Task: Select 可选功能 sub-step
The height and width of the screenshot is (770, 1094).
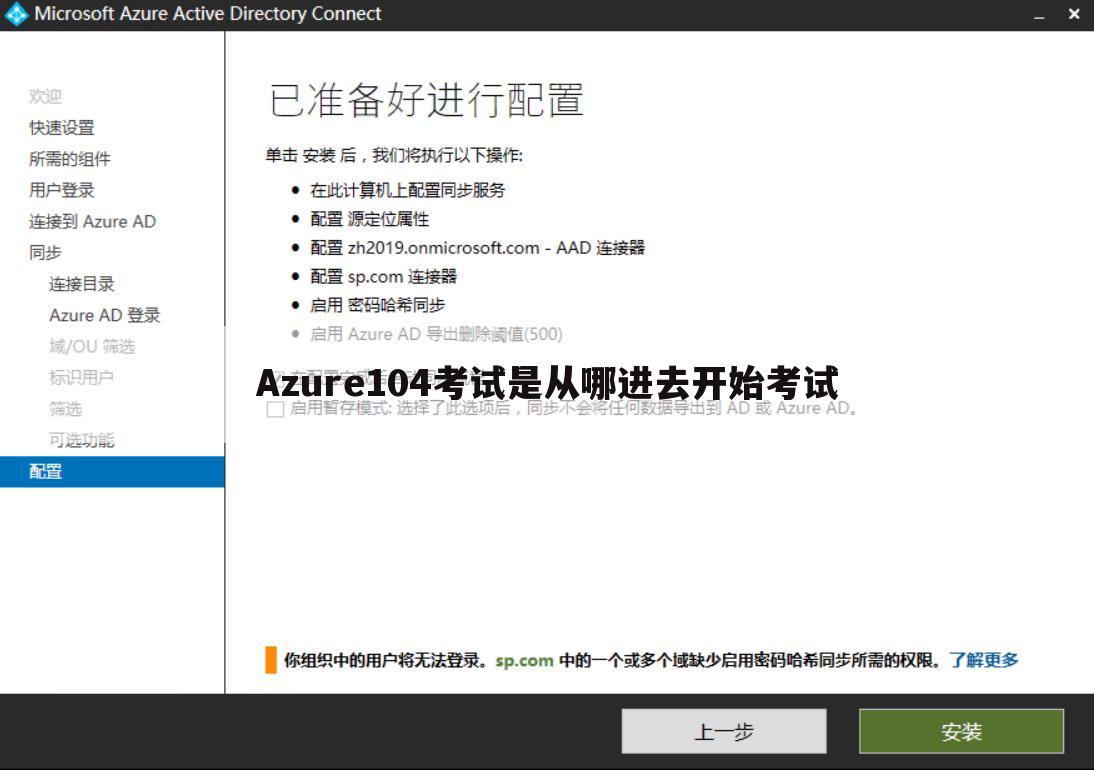Action: coord(82,440)
